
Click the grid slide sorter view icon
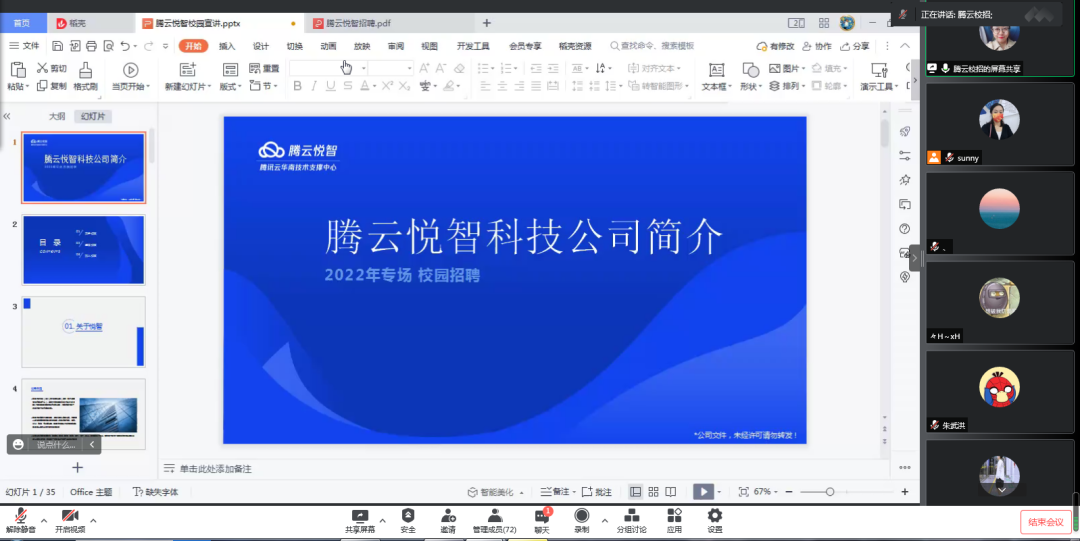click(653, 491)
